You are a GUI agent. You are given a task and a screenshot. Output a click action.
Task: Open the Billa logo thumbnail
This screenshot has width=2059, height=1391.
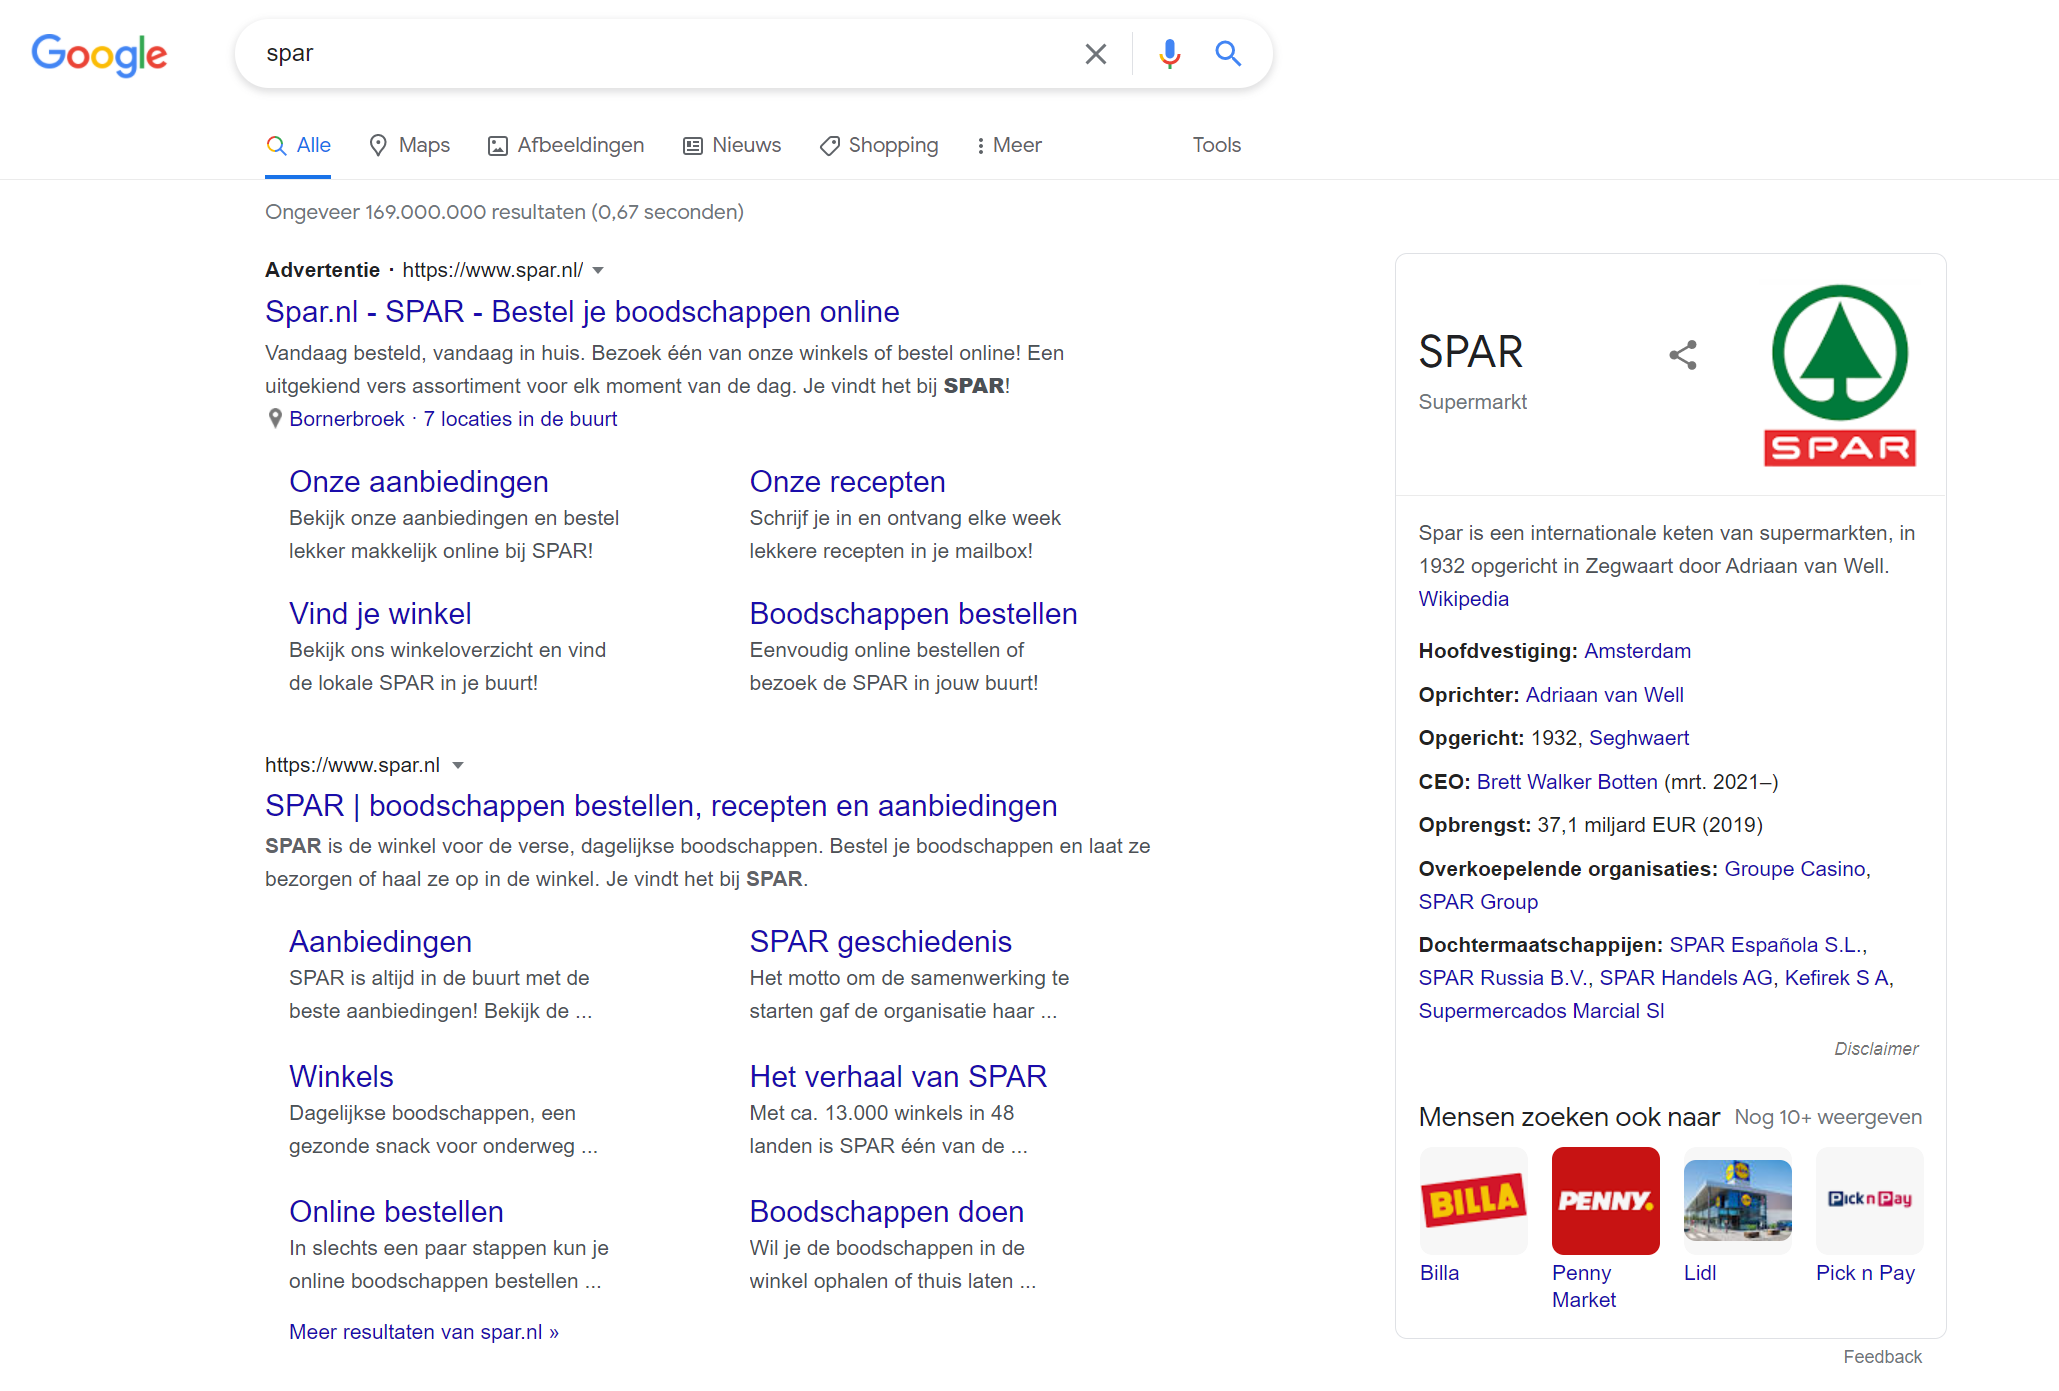(1473, 1200)
